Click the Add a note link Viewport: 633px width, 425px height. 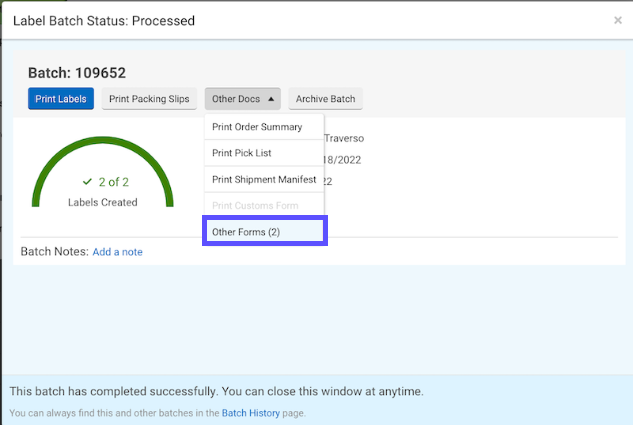[117, 252]
